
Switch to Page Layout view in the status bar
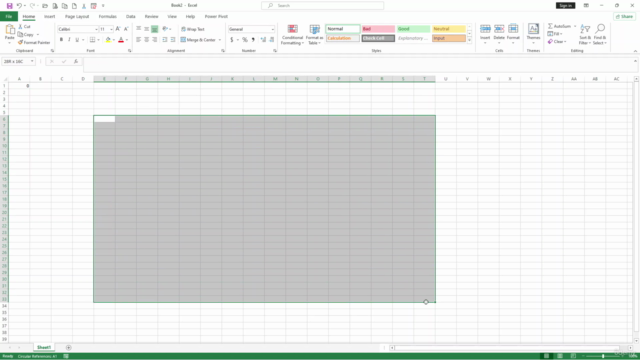[x=560, y=356]
